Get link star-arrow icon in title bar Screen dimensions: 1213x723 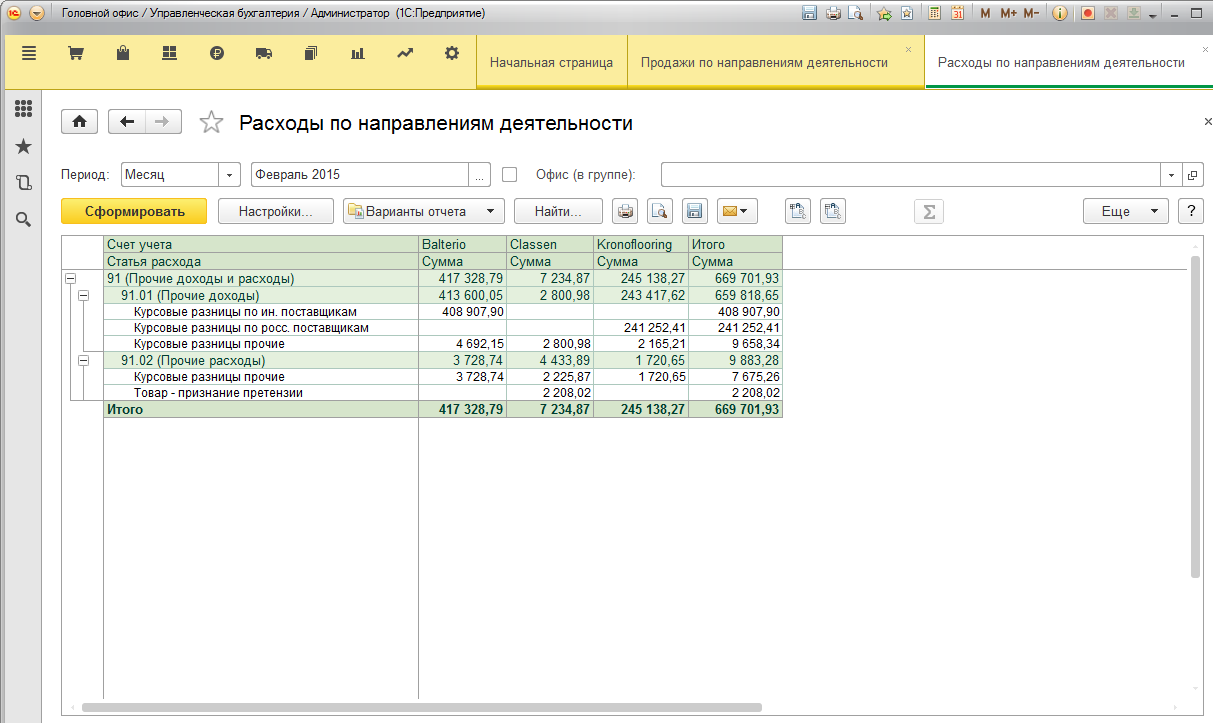pyautogui.click(x=884, y=14)
